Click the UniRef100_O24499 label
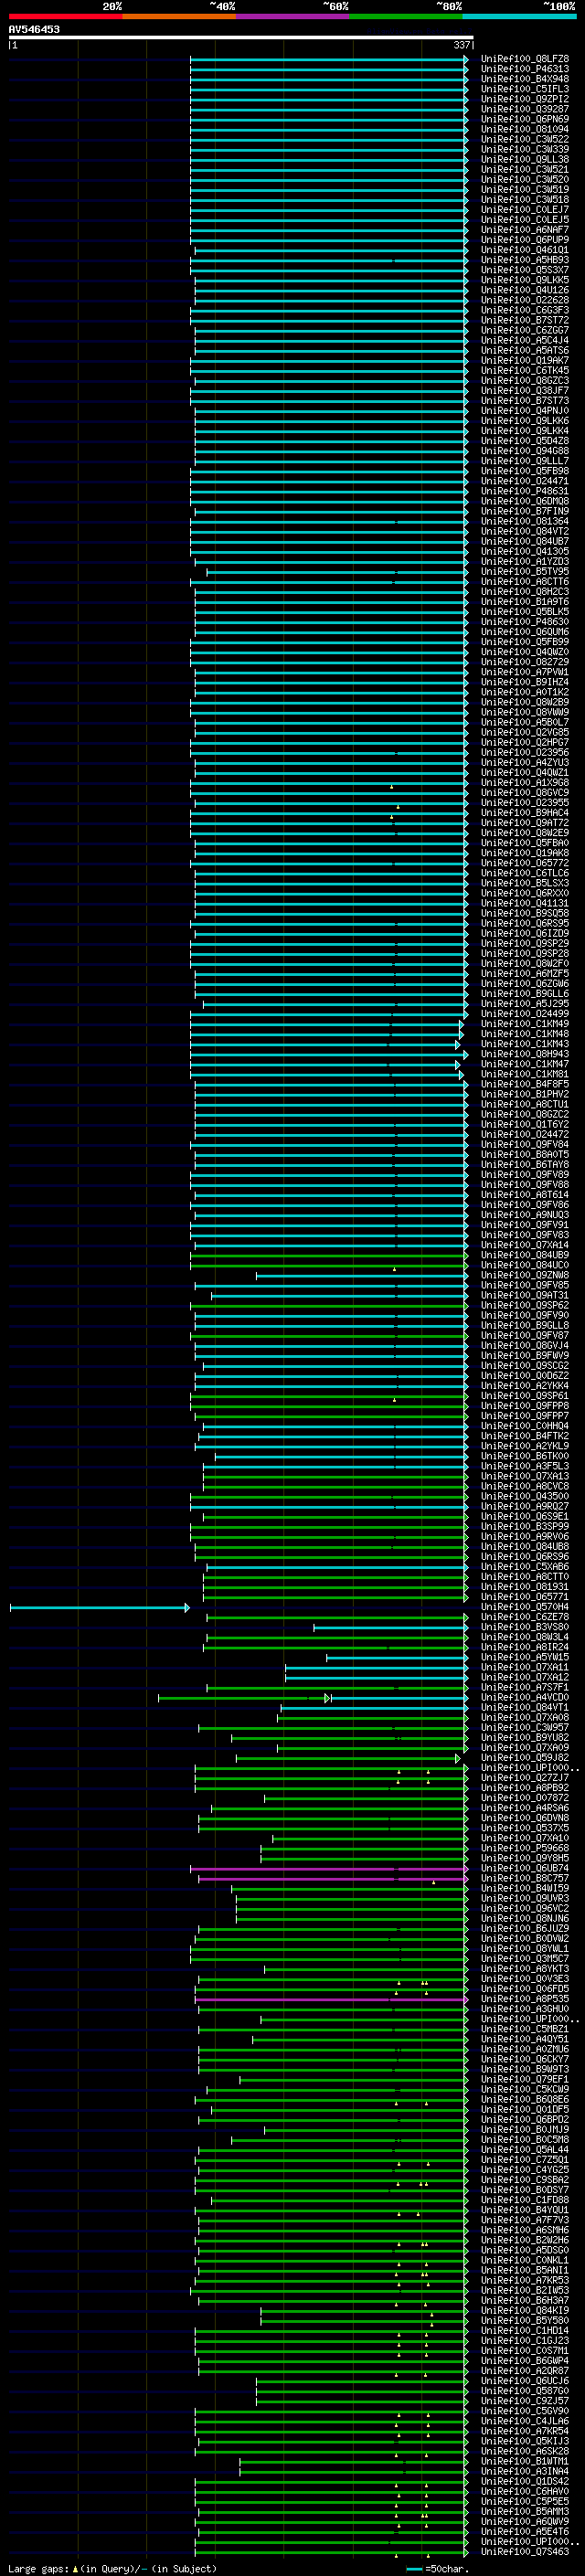This screenshot has width=585, height=2576. (x=525, y=1014)
